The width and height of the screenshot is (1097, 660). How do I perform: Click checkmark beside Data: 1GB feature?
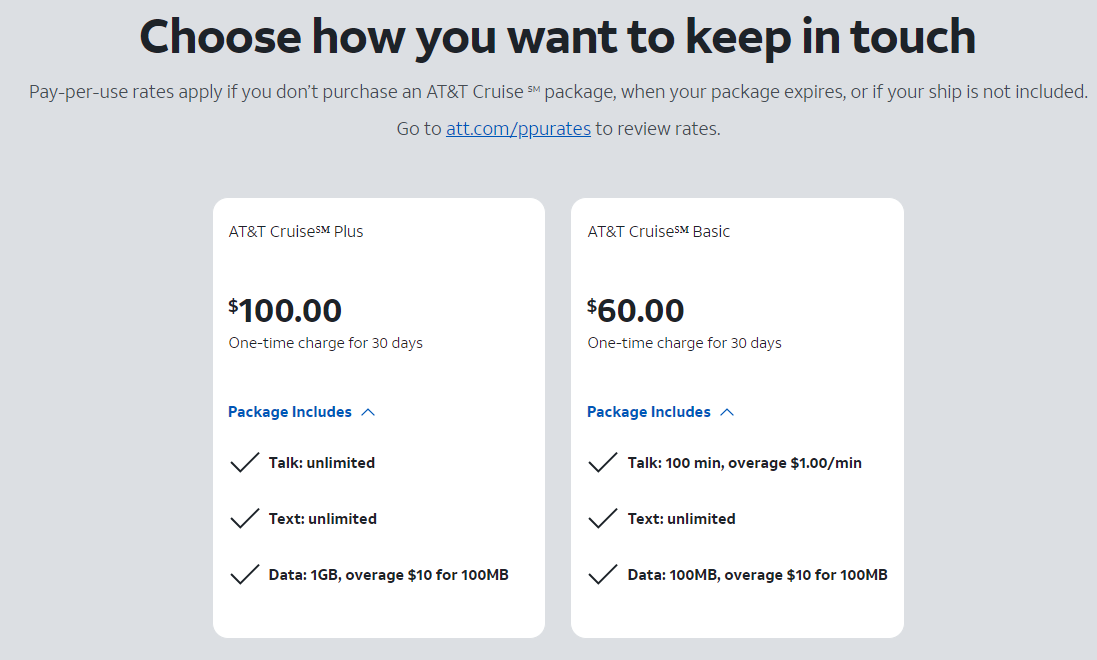click(x=245, y=575)
